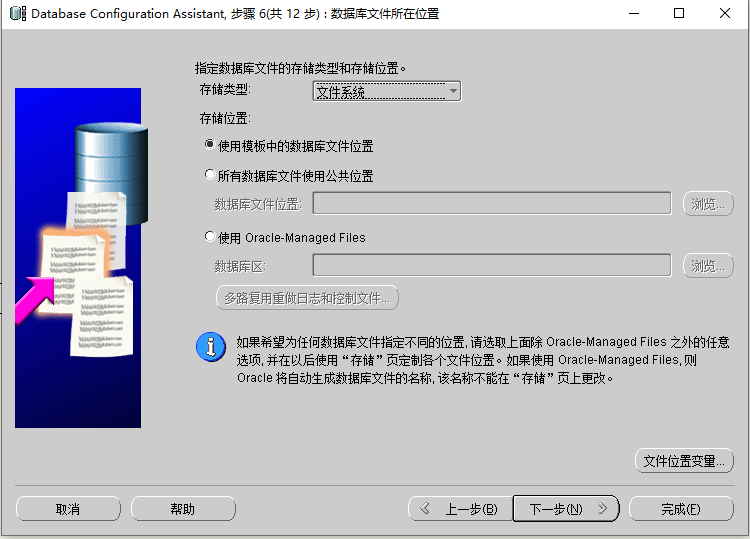
Task: Maximize the Database Configuration Assistant window
Action: (679, 13)
